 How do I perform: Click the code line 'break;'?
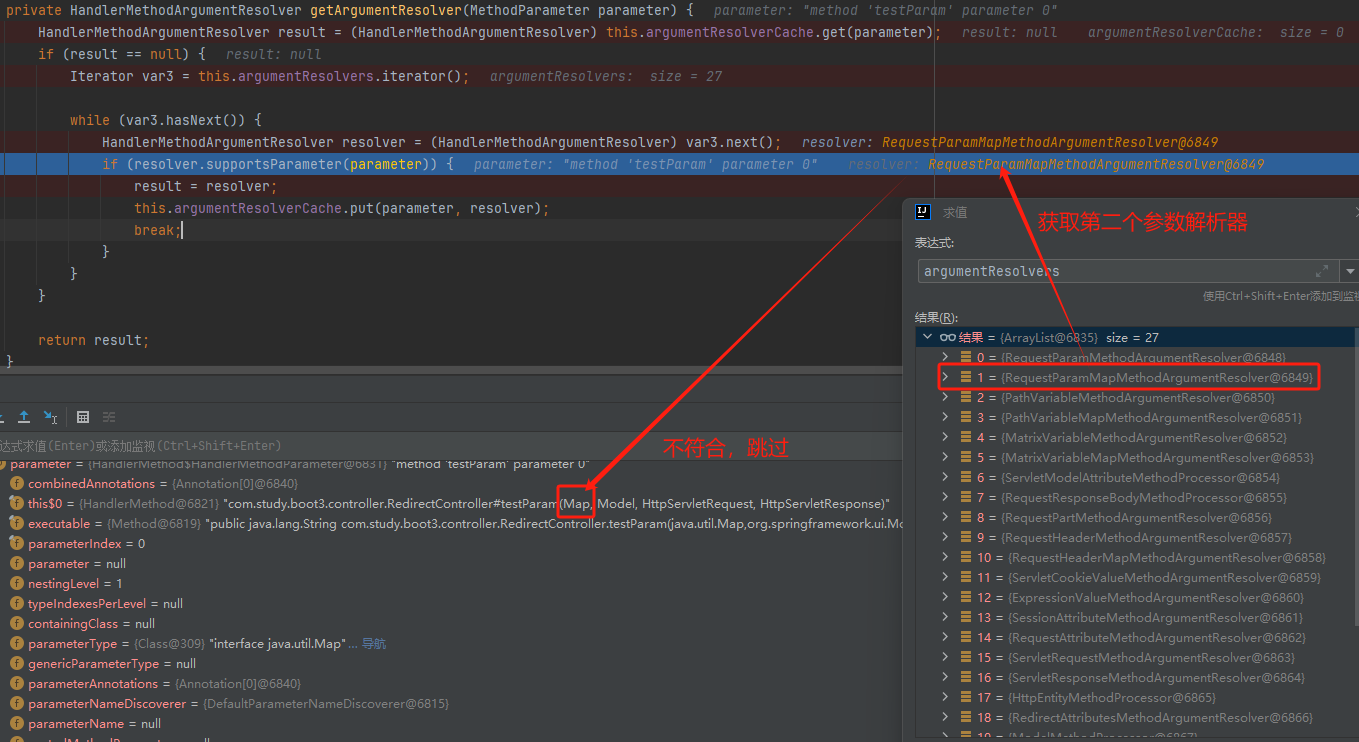pos(158,230)
